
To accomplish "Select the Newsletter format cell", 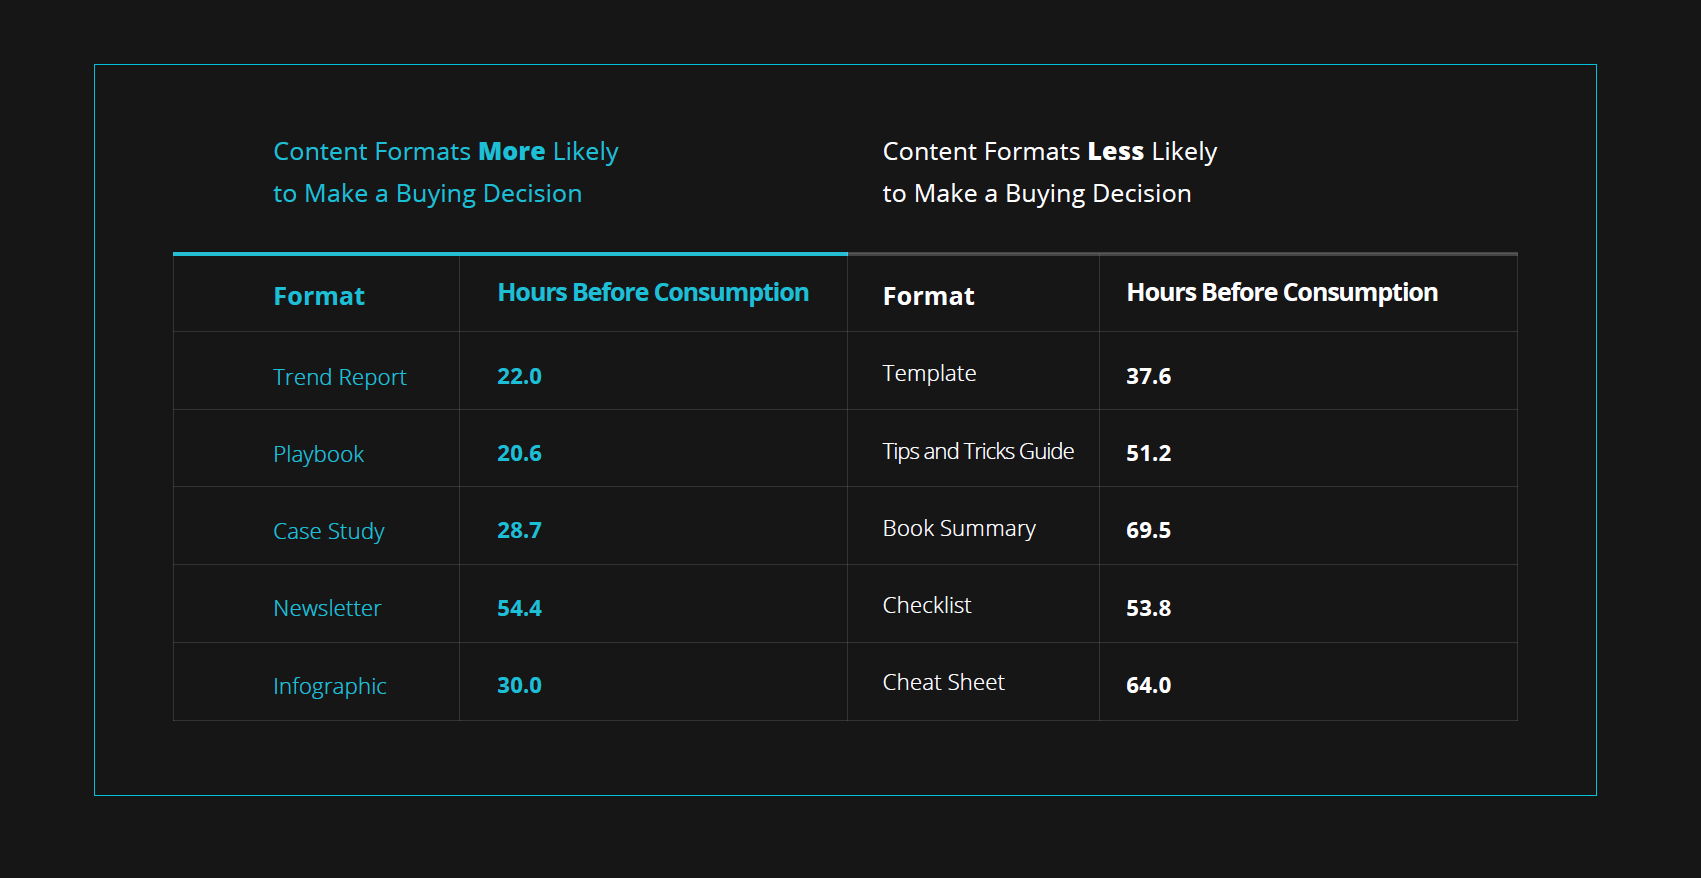I will coord(327,608).
